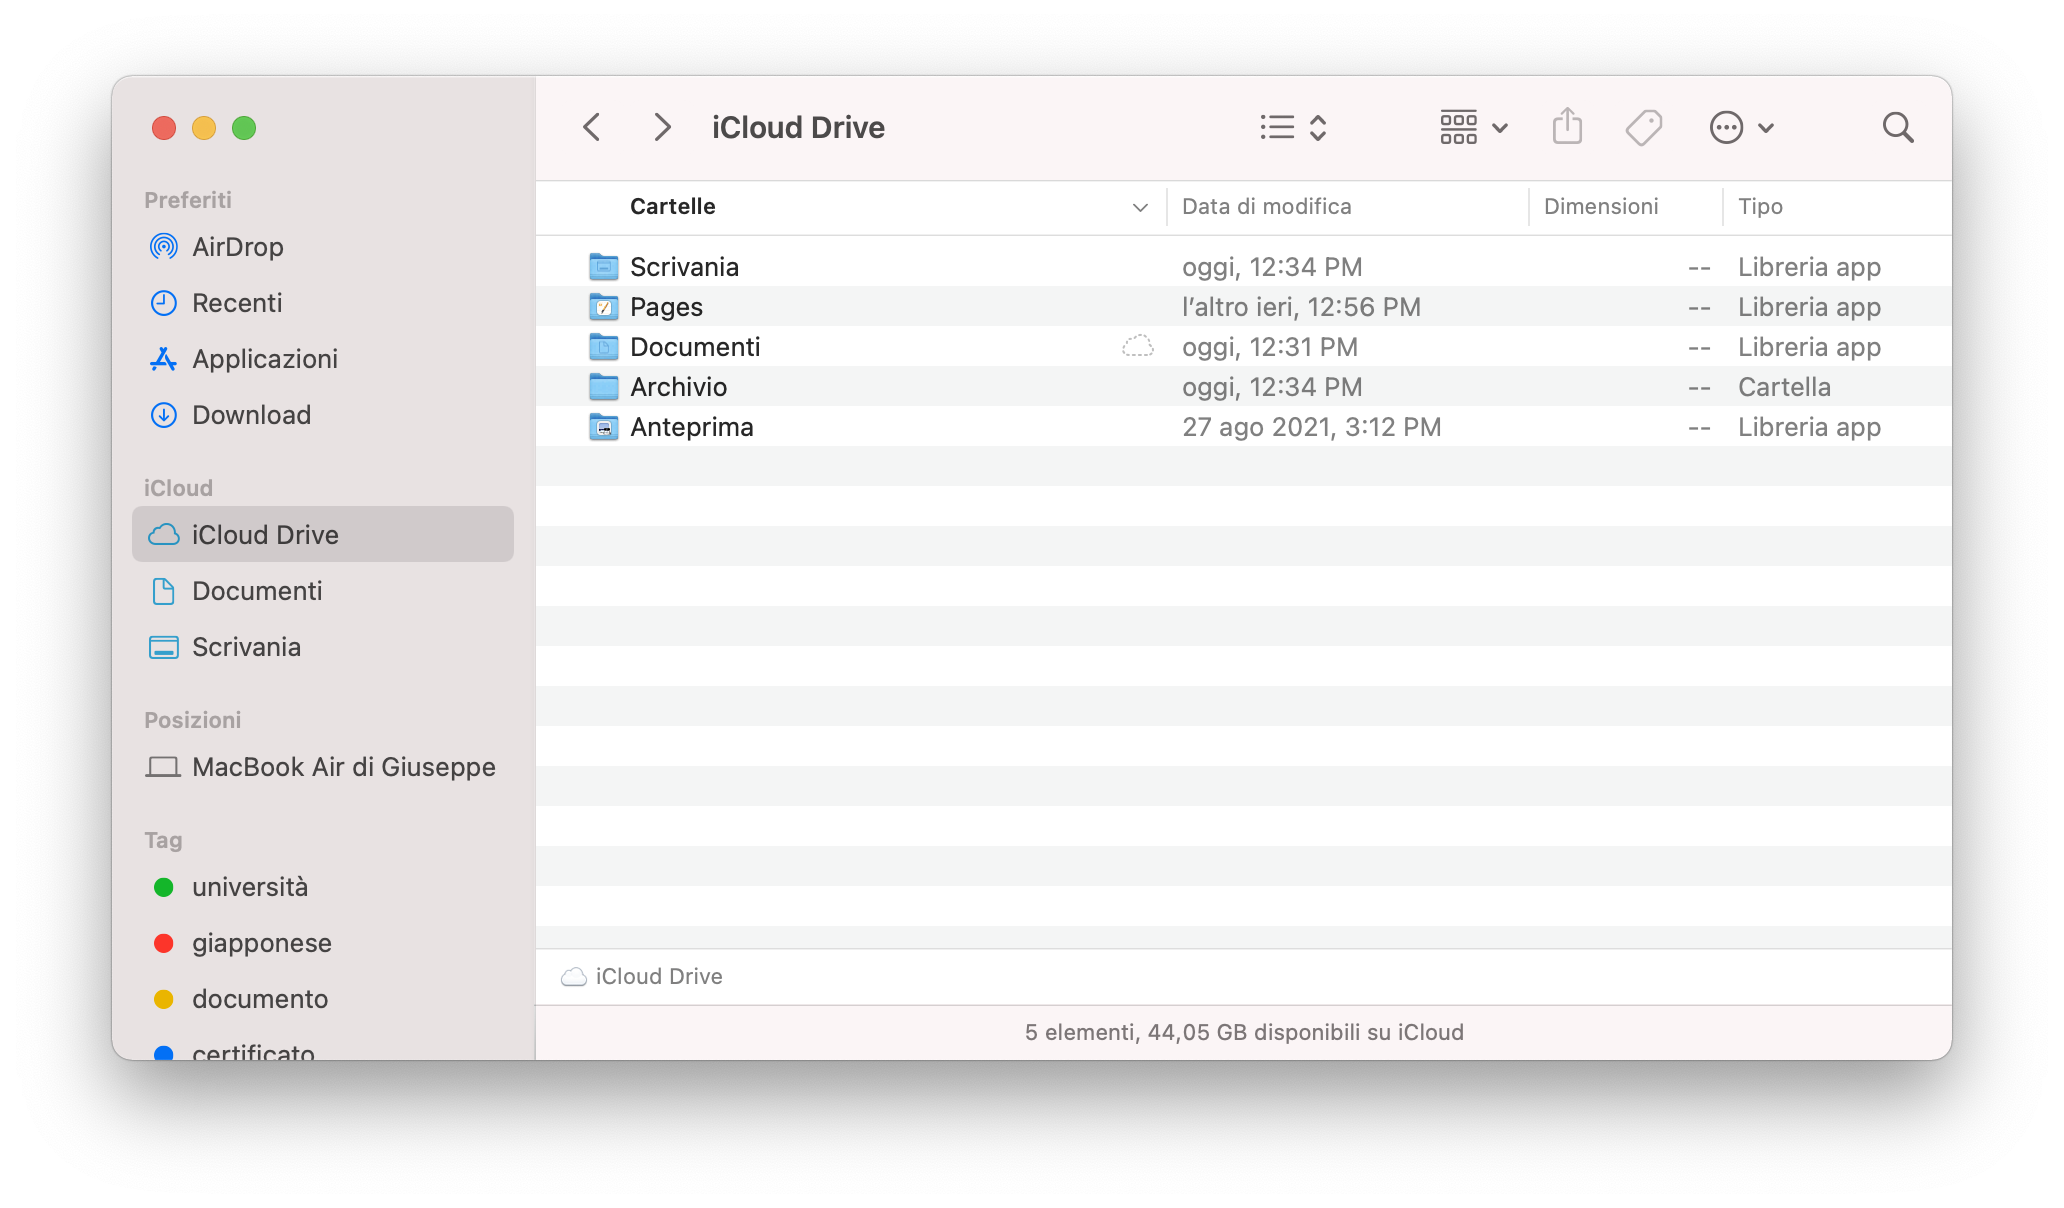2064x1208 pixels.
Task: Go forward with the right chevron
Action: 661,127
